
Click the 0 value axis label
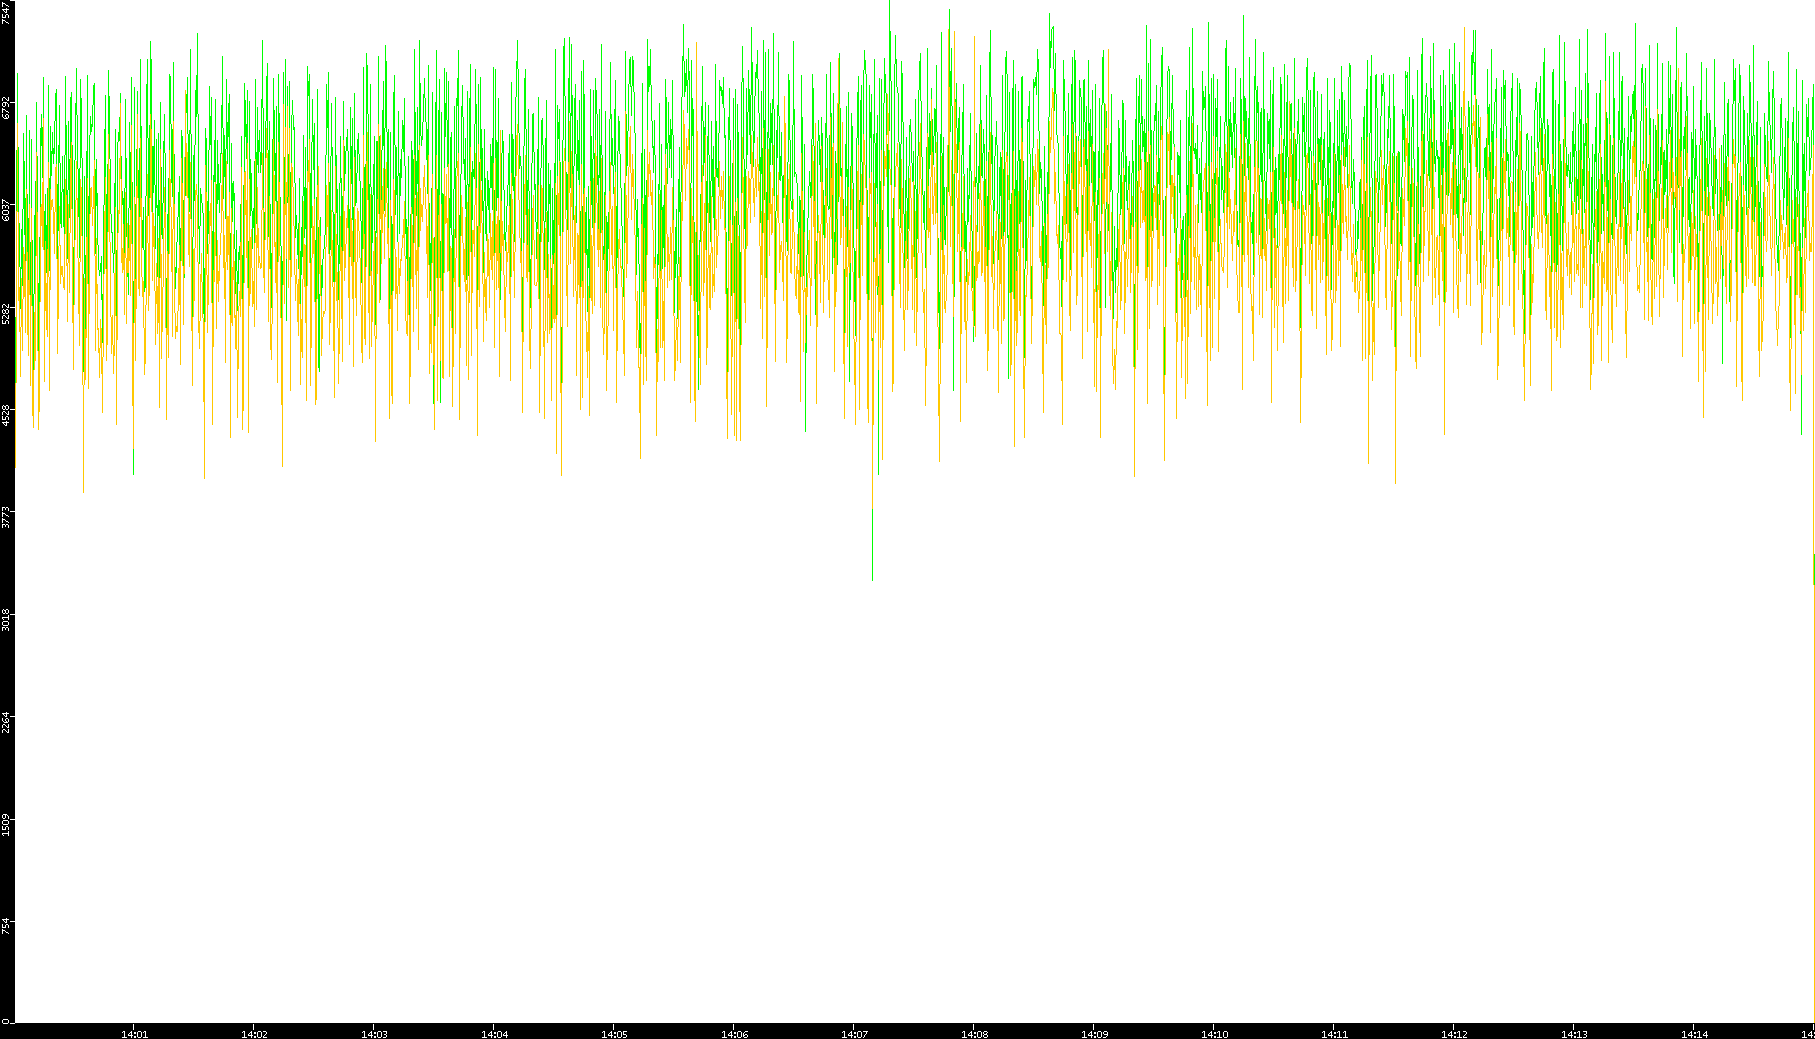tap(7, 1021)
